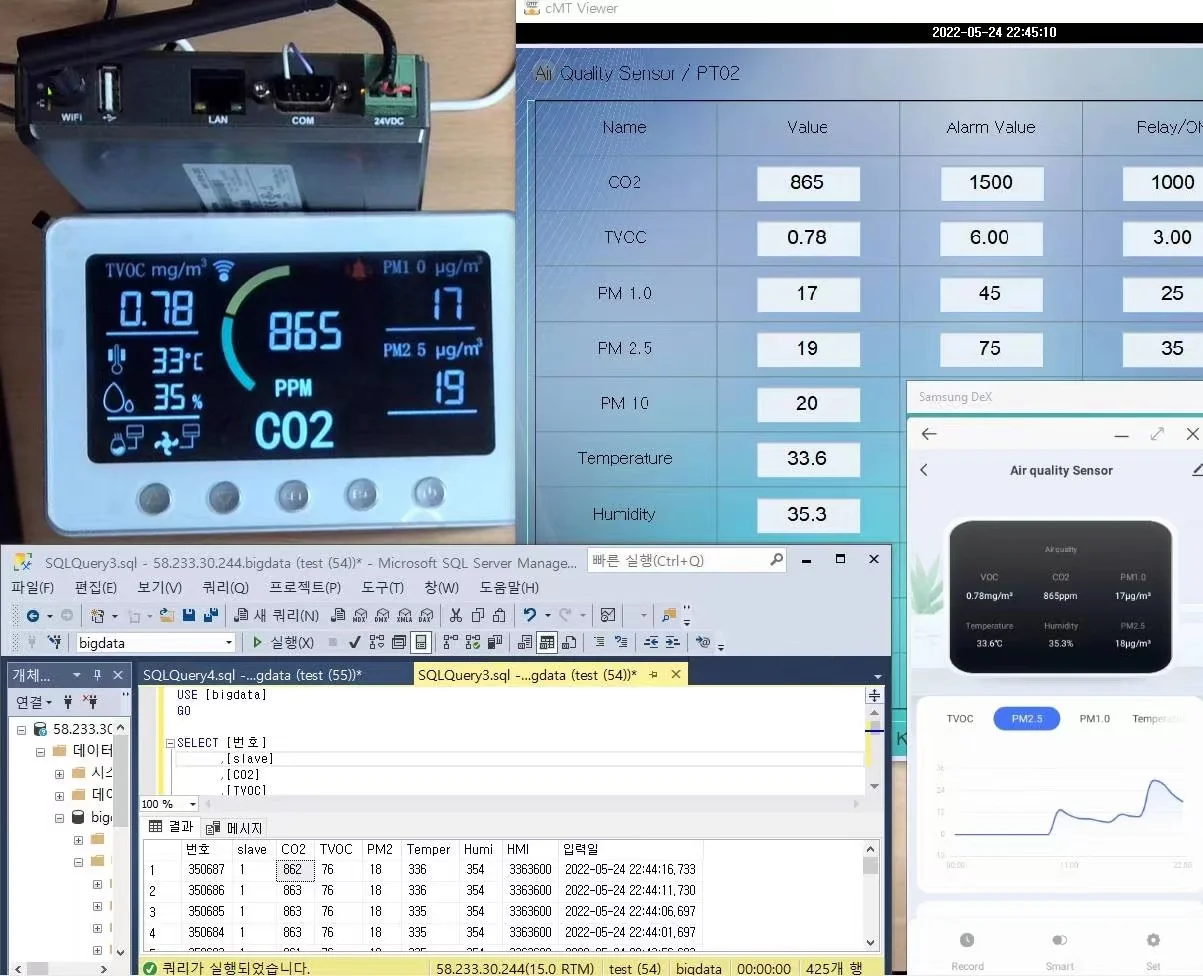This screenshot has height=976, width=1203.
Task: Select the 결과 results tab
Action: [171, 827]
